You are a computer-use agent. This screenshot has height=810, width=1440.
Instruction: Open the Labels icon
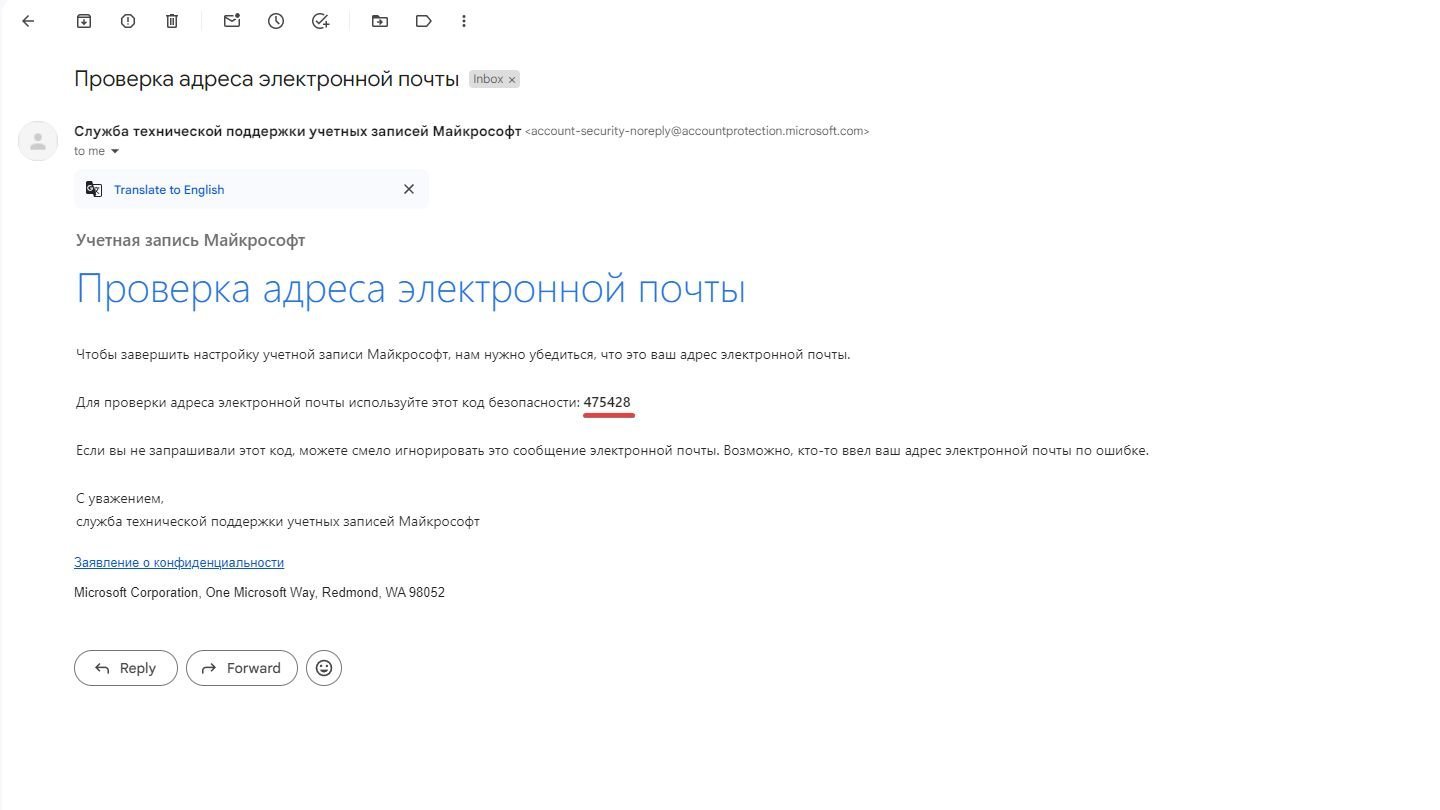(x=424, y=21)
